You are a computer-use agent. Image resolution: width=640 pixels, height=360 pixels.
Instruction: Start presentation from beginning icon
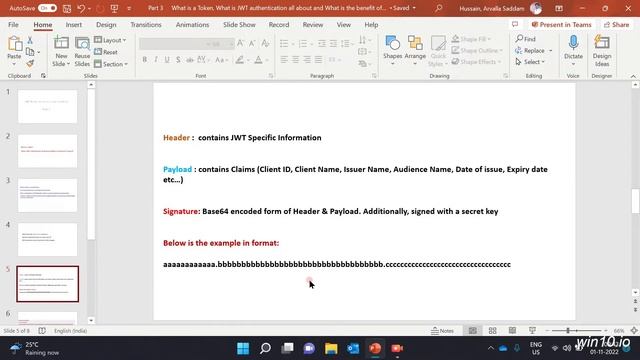click(114, 8)
